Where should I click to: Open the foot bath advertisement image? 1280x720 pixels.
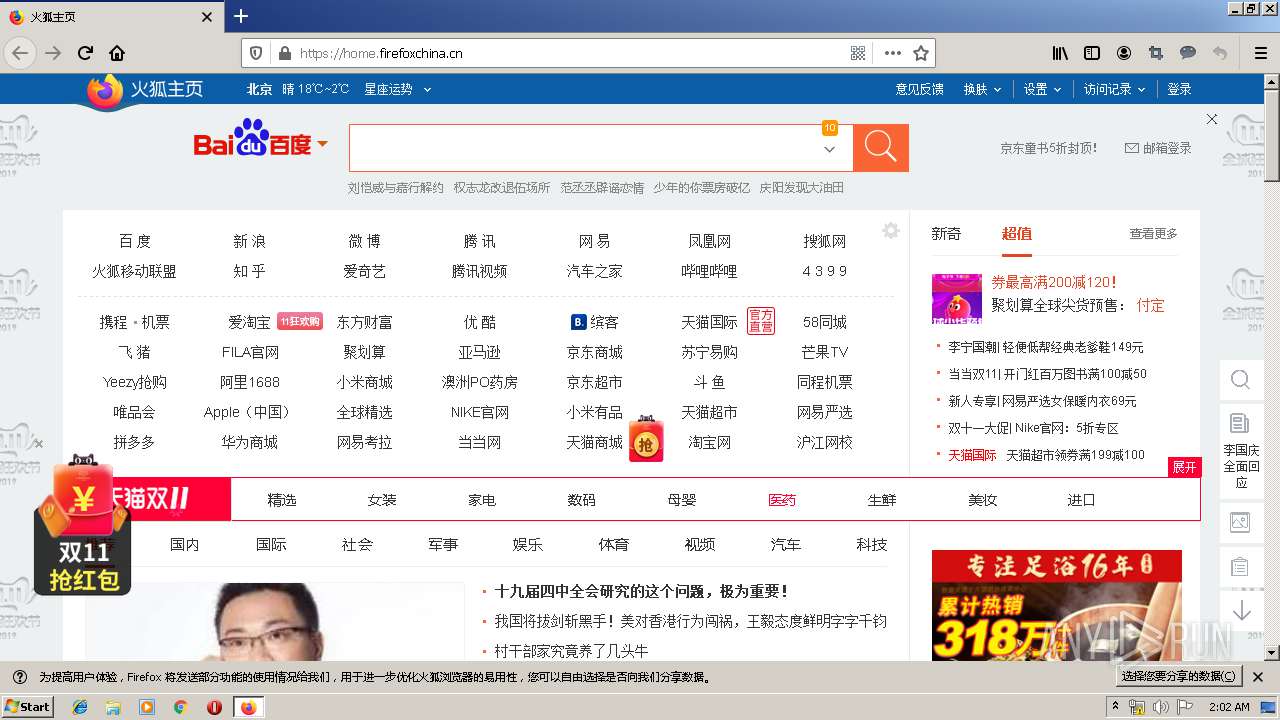(1057, 605)
